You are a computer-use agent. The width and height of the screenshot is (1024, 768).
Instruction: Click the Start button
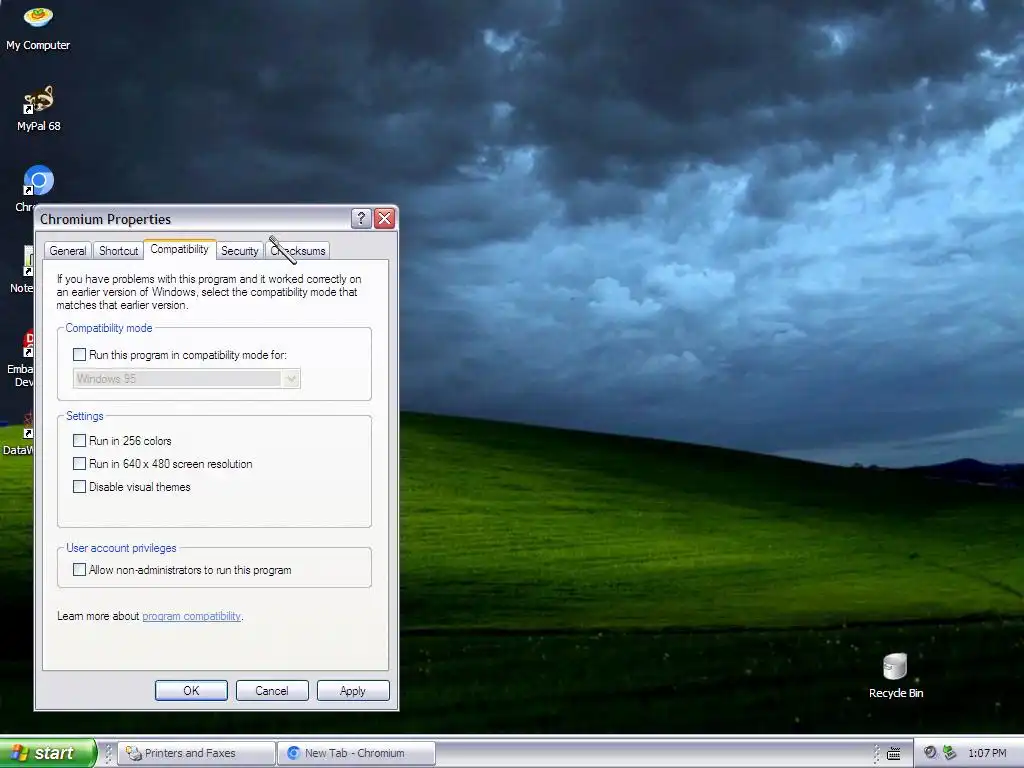pos(48,752)
